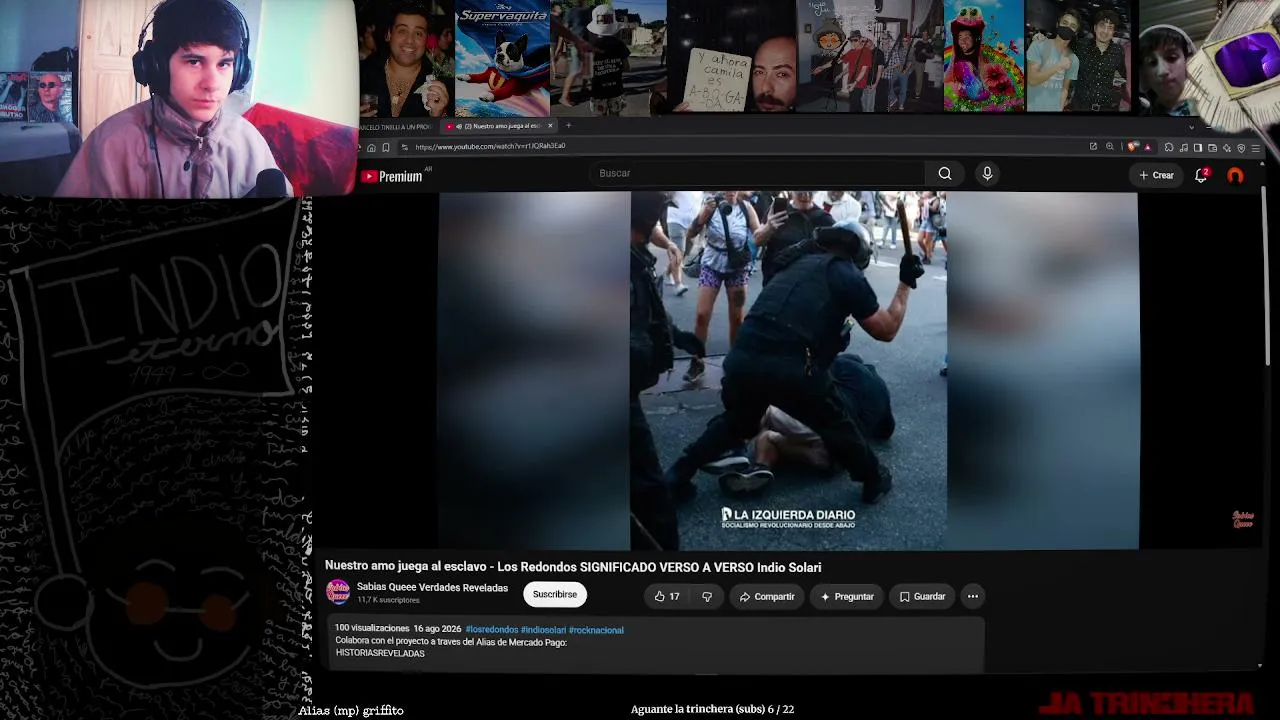The image size is (1280, 720).
Task: Click the zoom magnifier icon in address bar
Action: (x=1109, y=147)
